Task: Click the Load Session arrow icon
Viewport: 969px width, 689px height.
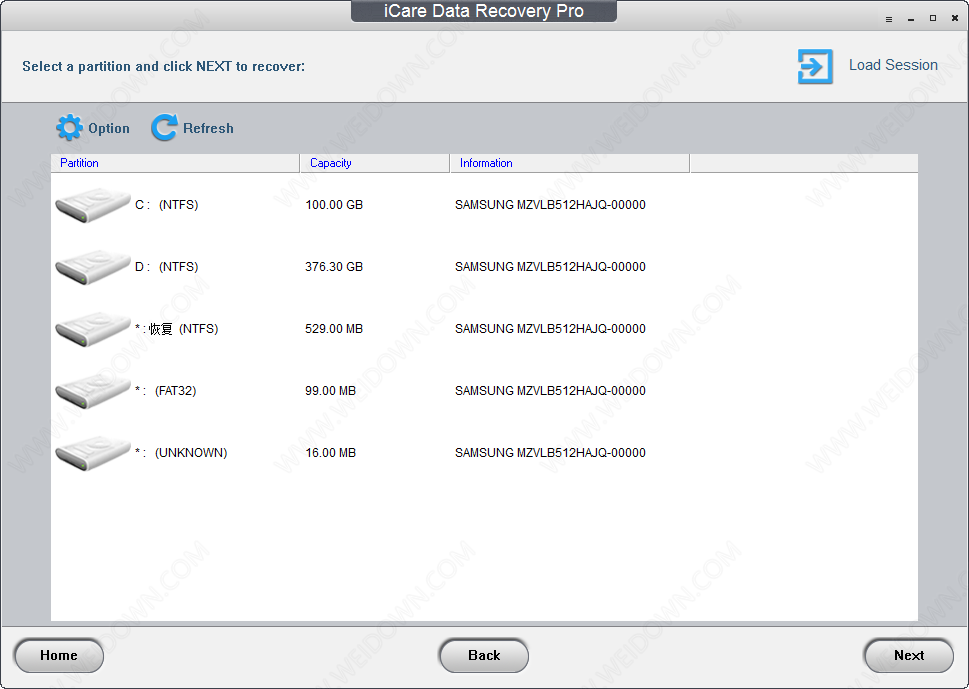Action: (x=815, y=66)
